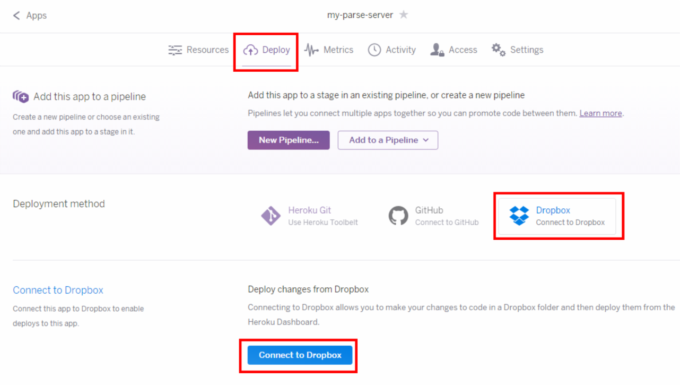Screen dimensions: 680x385
Task: Click the Access user lock icon
Action: (437, 50)
